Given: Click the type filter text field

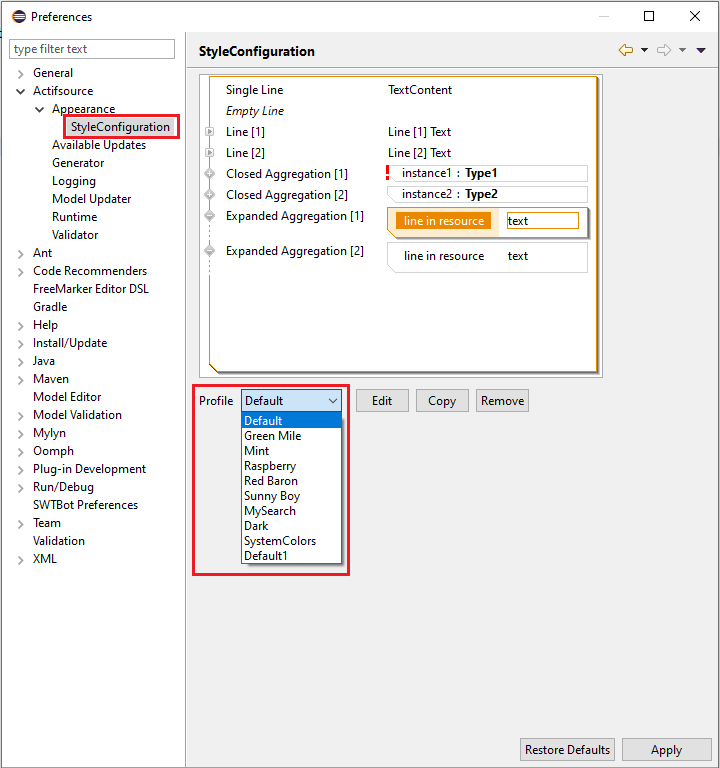Looking at the screenshot, I should (92, 49).
